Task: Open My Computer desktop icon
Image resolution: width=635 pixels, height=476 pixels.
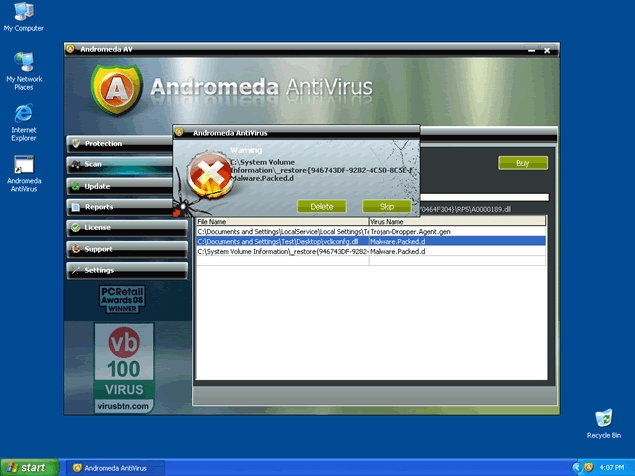Action: [x=24, y=14]
